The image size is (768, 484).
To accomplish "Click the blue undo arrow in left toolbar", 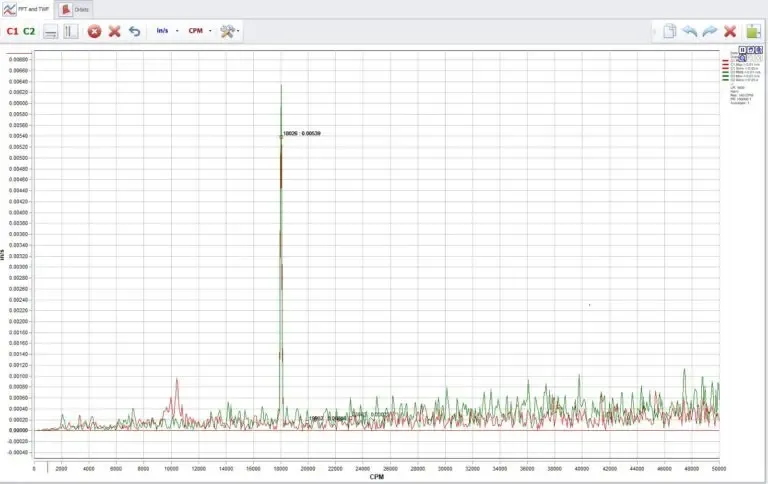I will pyautogui.click(x=134, y=31).
